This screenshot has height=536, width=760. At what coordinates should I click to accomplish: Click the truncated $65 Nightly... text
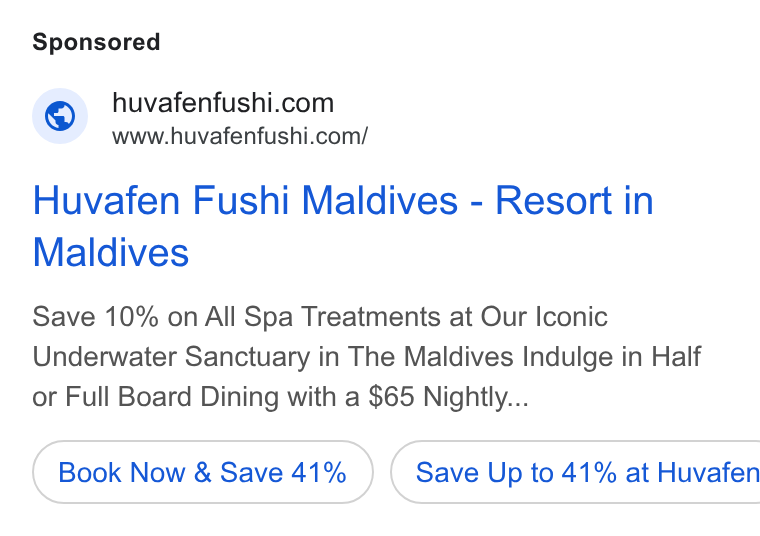click(448, 396)
